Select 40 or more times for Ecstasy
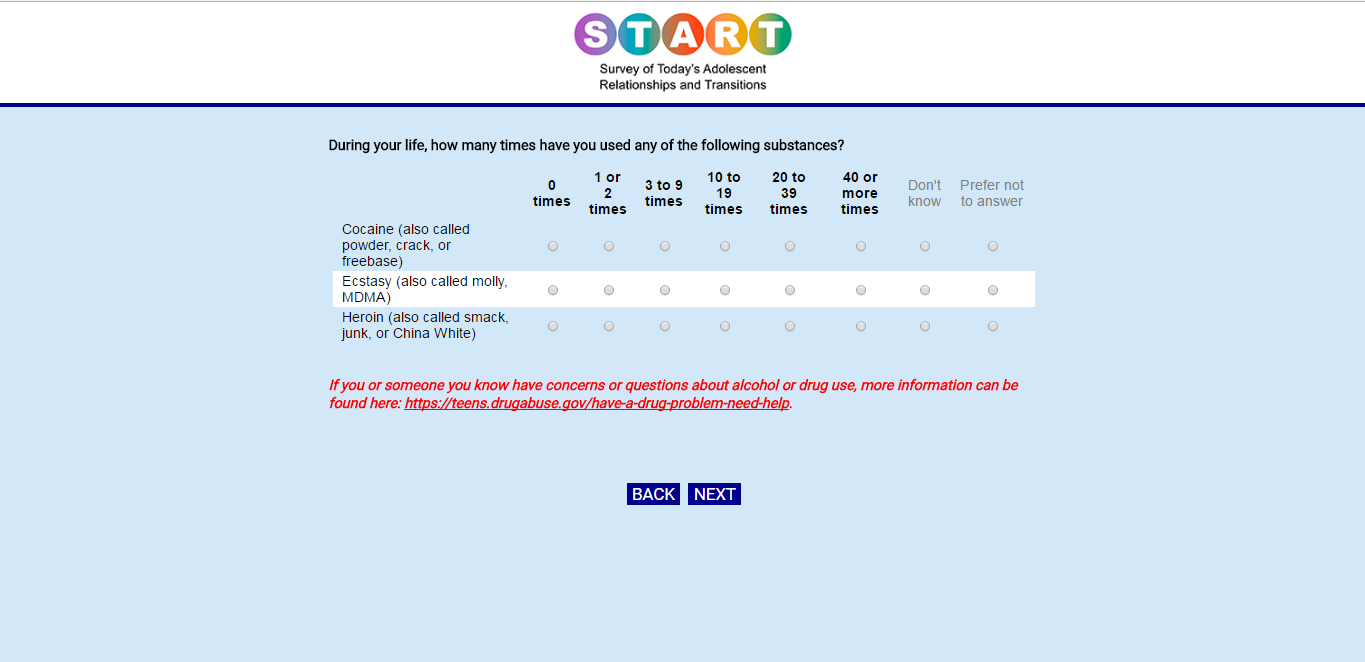 (x=861, y=290)
